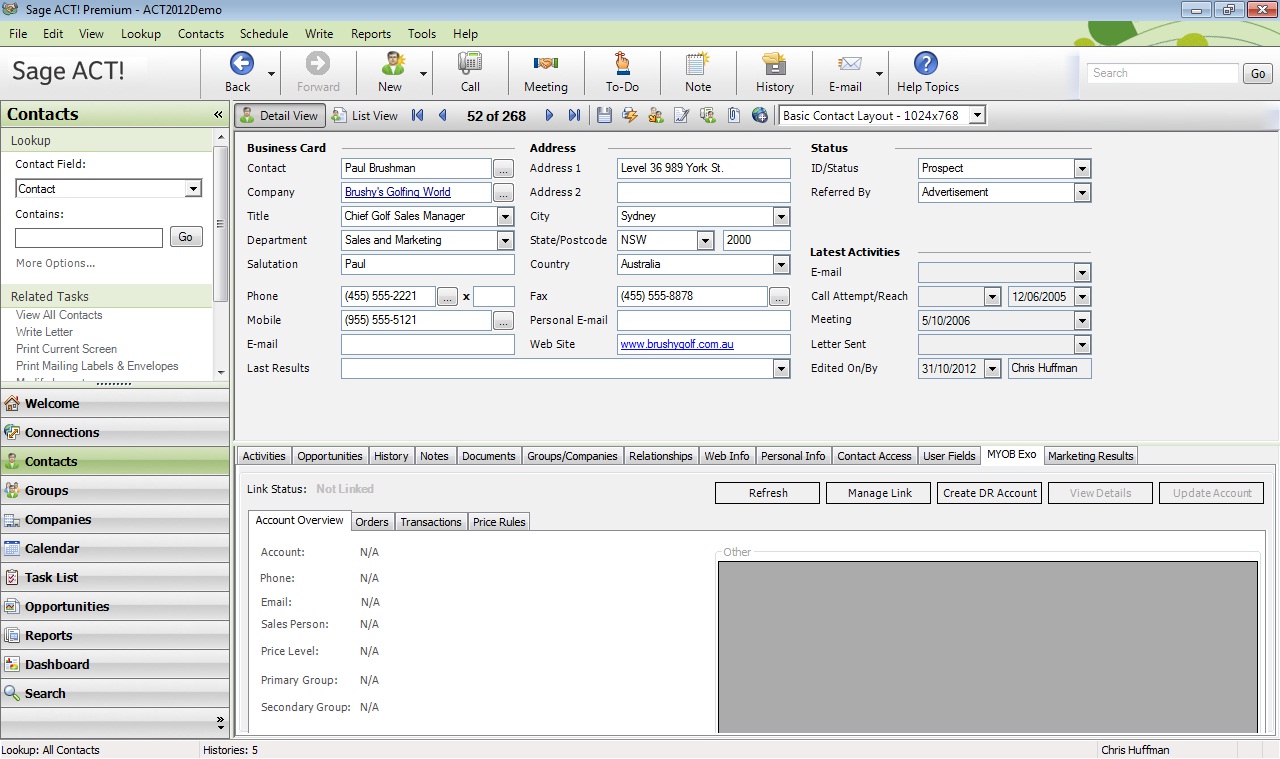Jump to the first contact record
1280x759 pixels.
coord(418,116)
